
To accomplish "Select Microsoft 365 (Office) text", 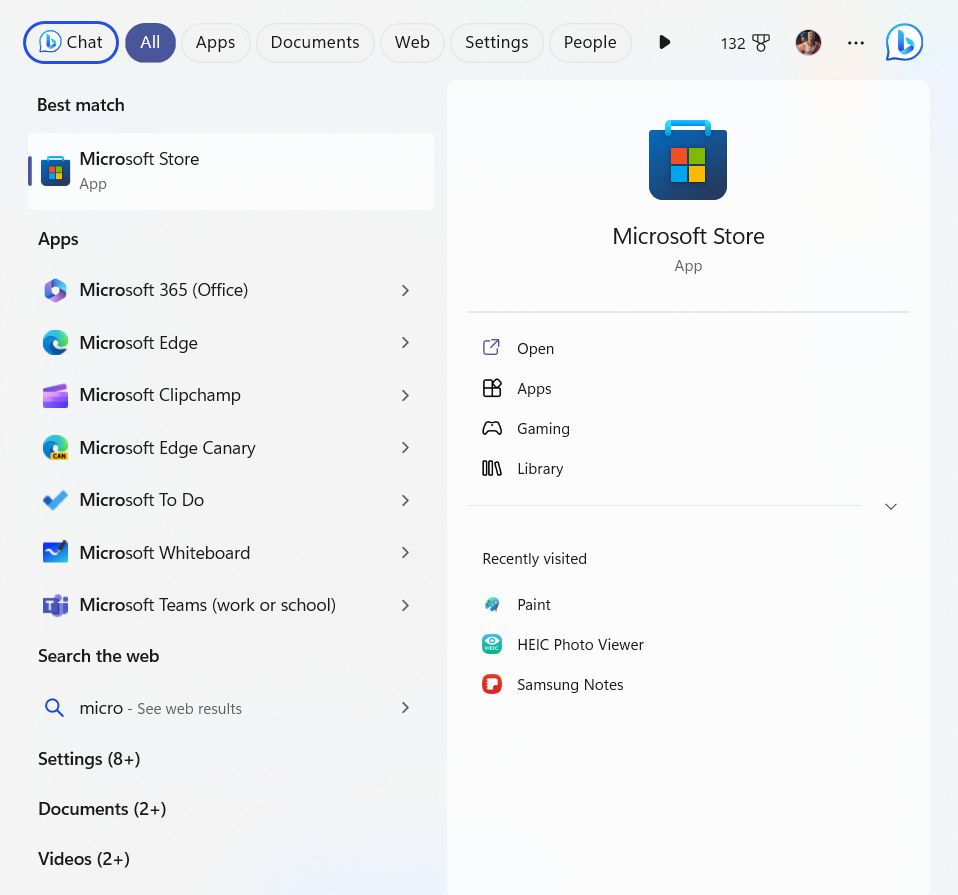I will (164, 290).
